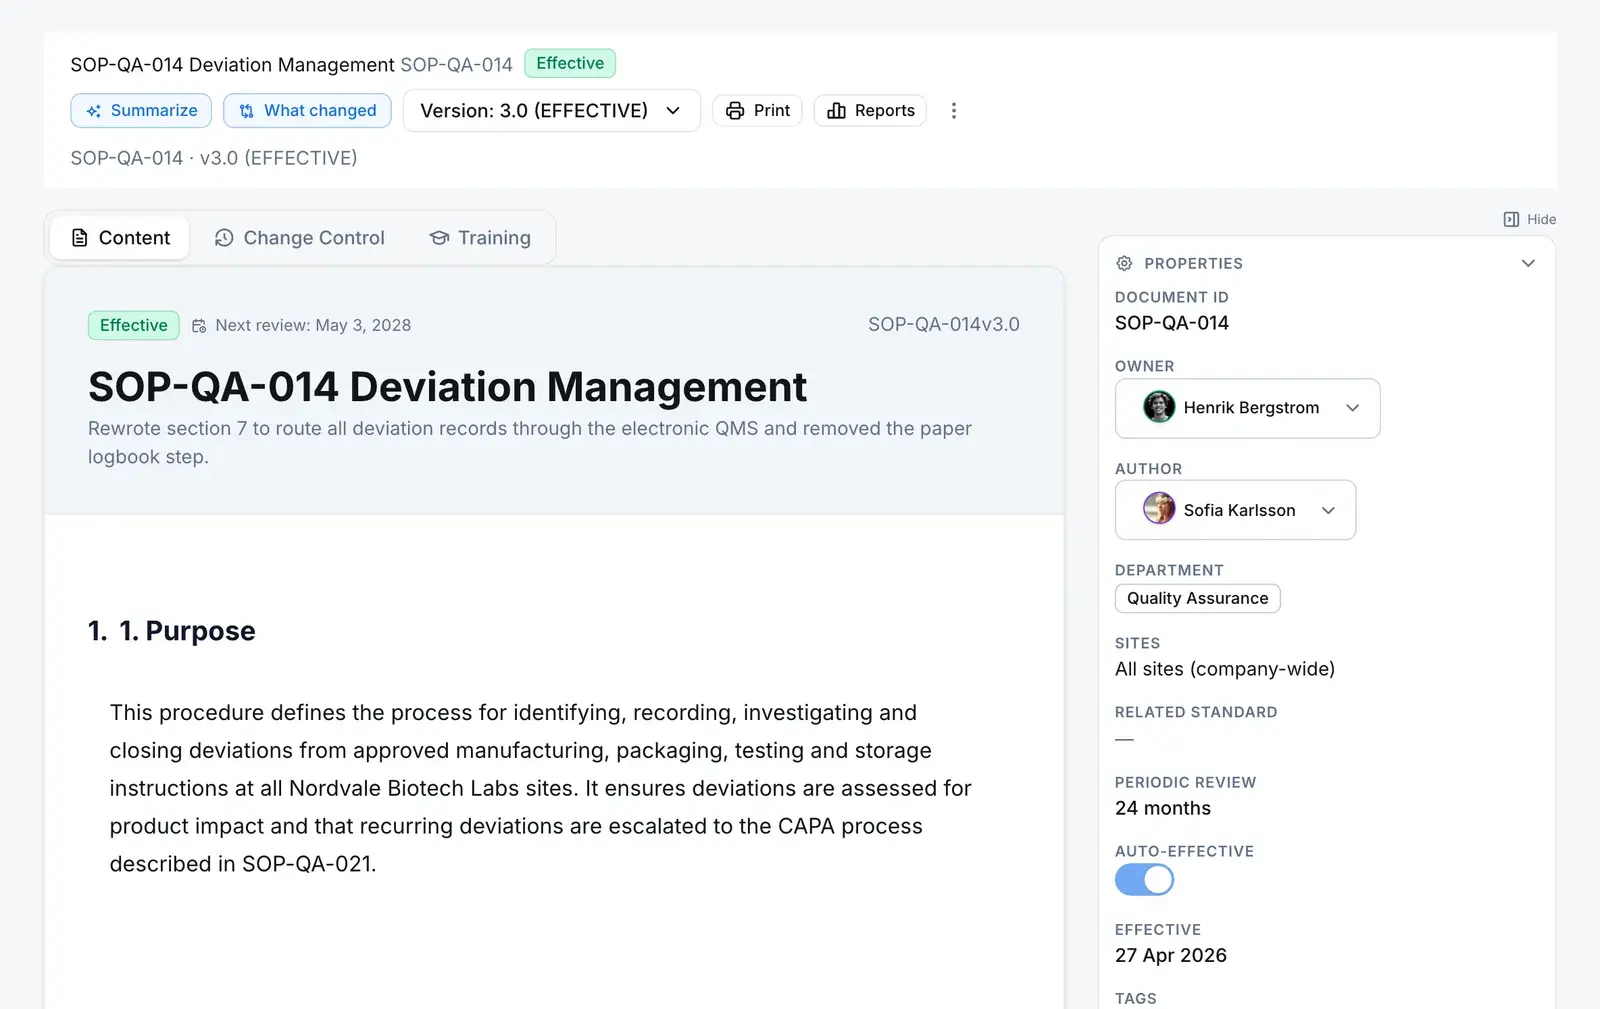This screenshot has height=1009, width=1600.
Task: Click the Quality Assurance department tag
Action: click(x=1198, y=598)
